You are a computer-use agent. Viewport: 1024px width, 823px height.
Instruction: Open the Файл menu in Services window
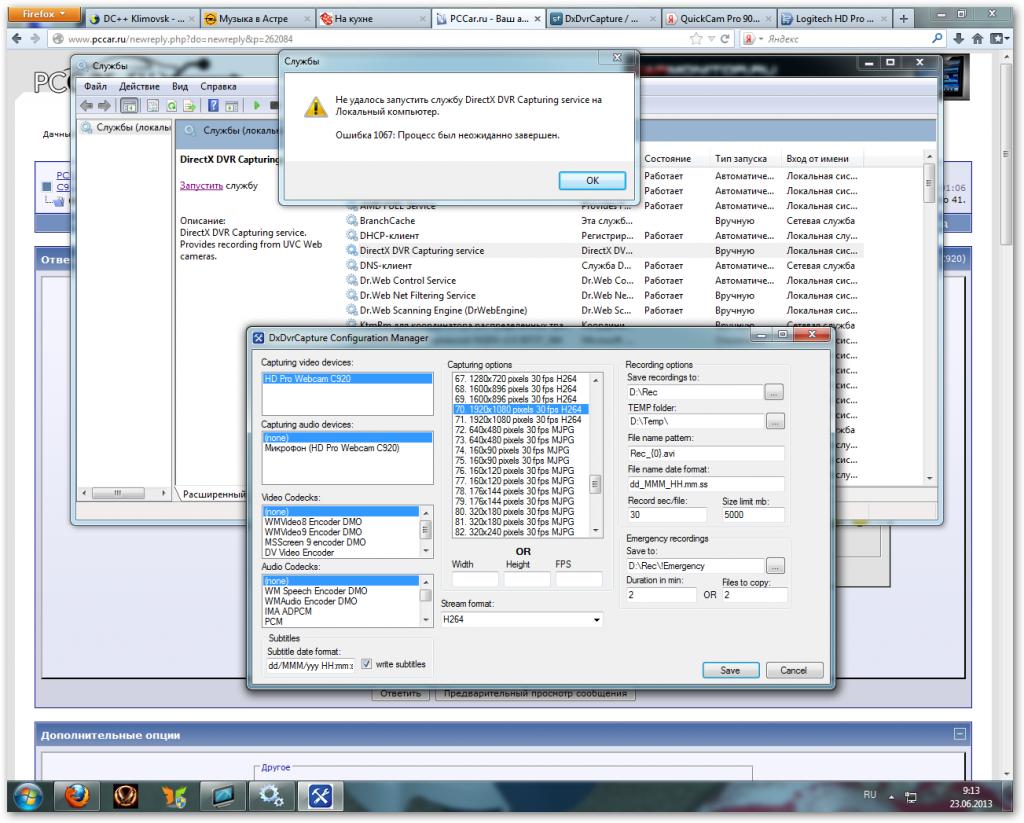[x=96, y=87]
